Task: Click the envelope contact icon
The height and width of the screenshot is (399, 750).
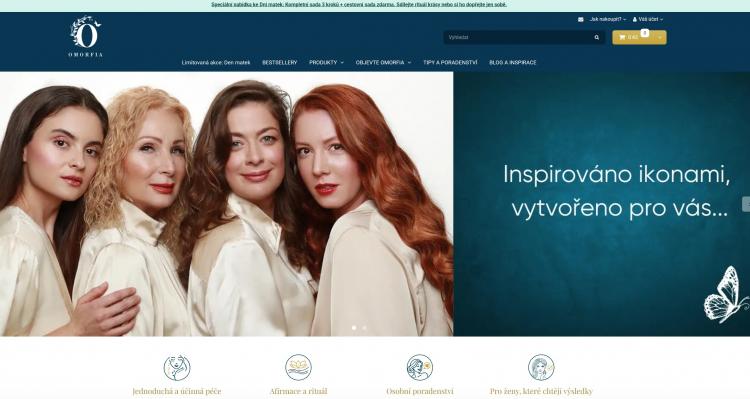Action: [581, 20]
